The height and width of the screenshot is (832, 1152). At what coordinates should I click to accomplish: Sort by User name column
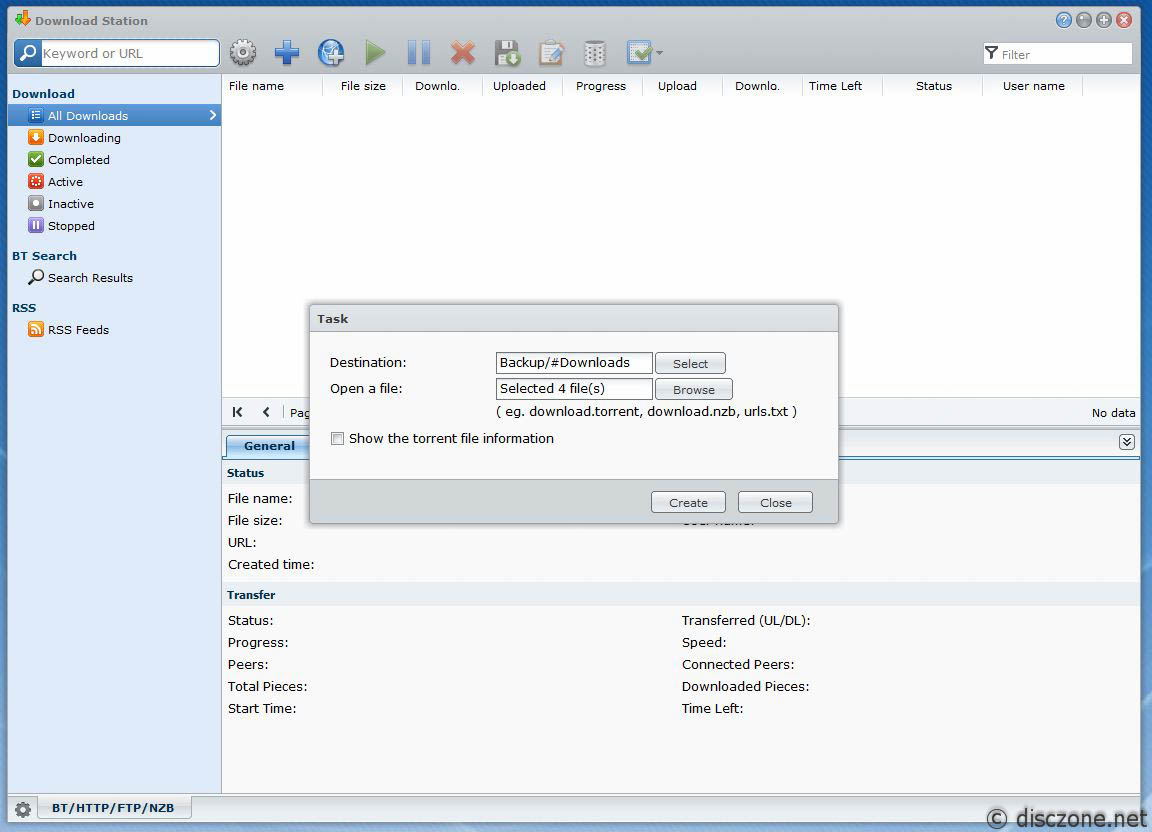click(x=1034, y=86)
